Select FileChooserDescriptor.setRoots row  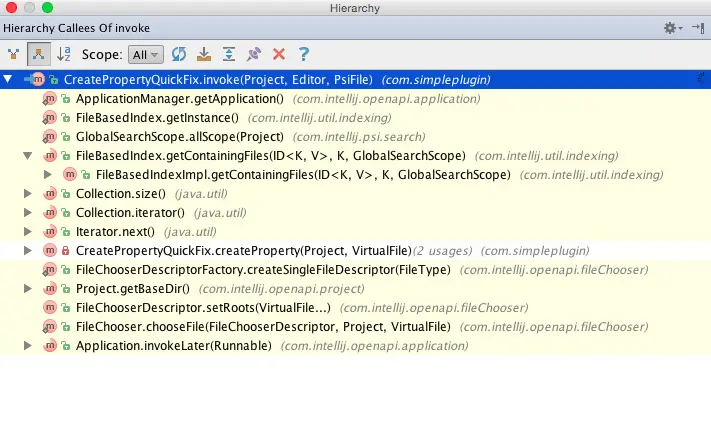356,307
